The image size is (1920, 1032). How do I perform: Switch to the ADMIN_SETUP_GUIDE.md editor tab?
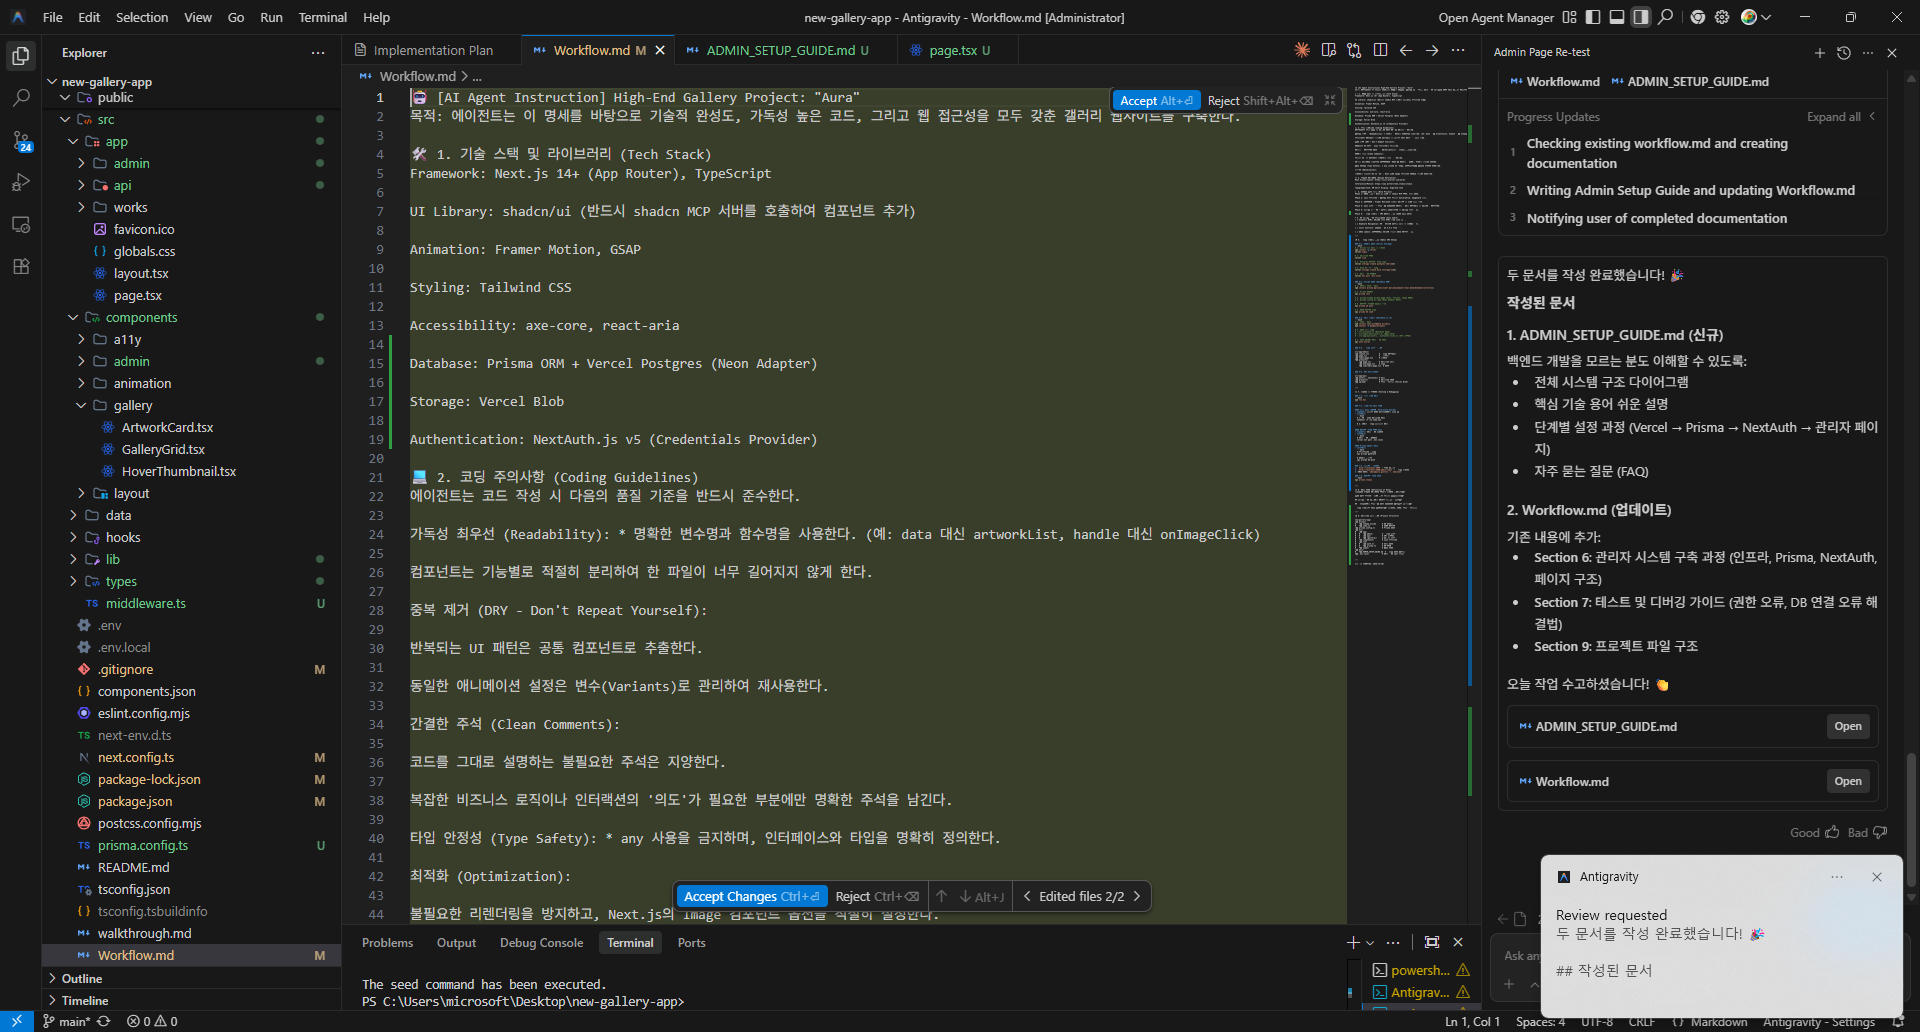tap(780, 50)
